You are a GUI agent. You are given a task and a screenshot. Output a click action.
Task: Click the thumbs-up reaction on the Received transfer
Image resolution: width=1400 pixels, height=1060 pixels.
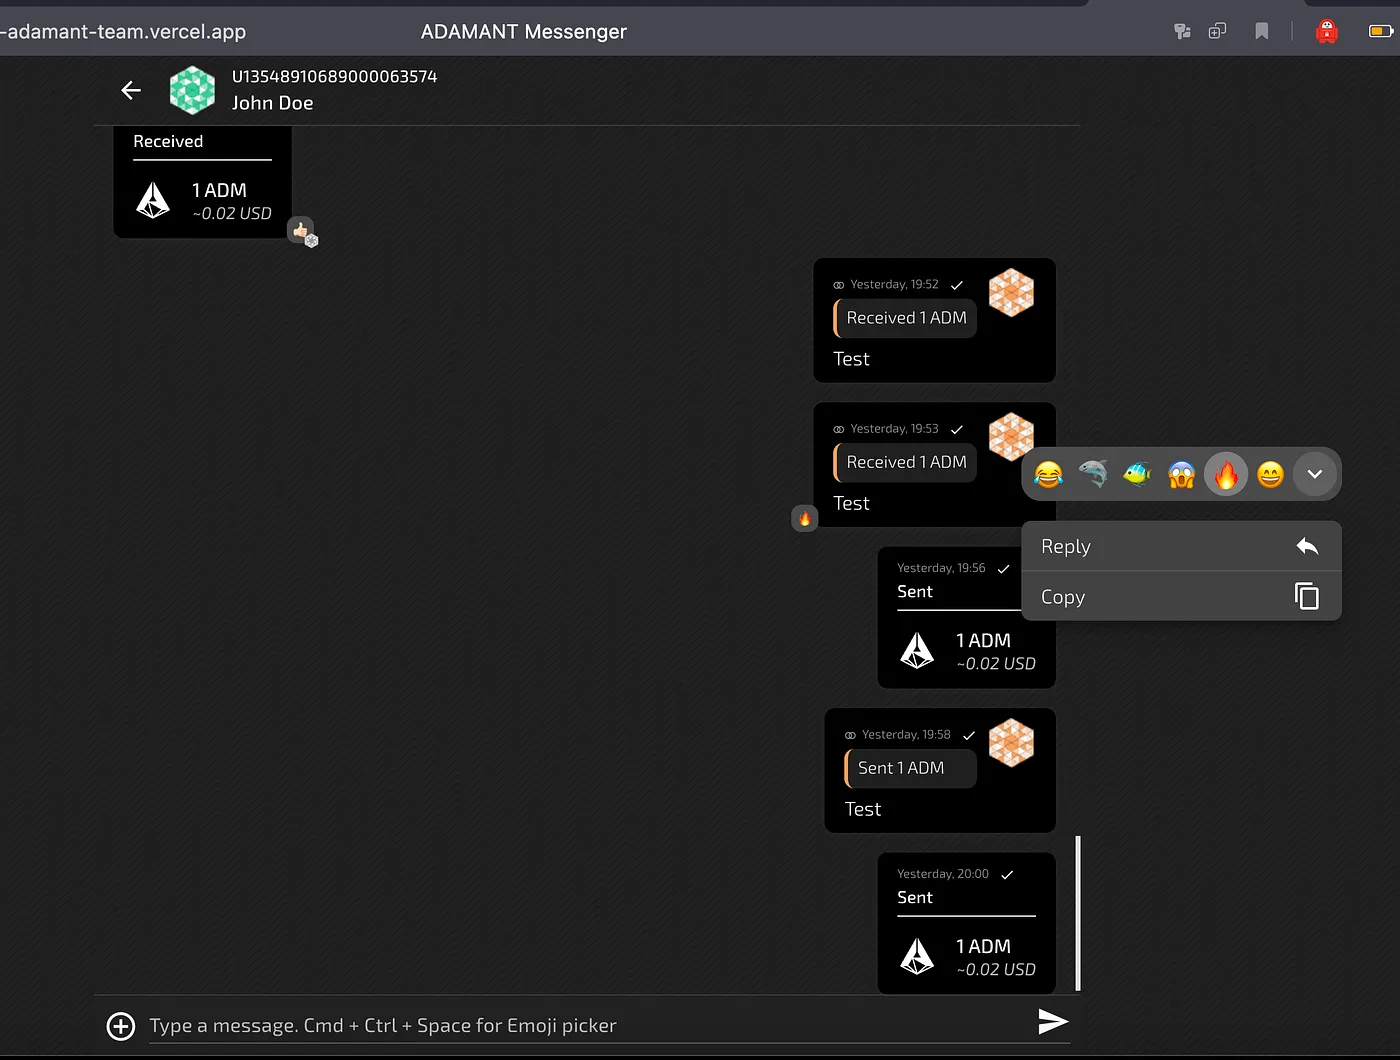coord(302,231)
